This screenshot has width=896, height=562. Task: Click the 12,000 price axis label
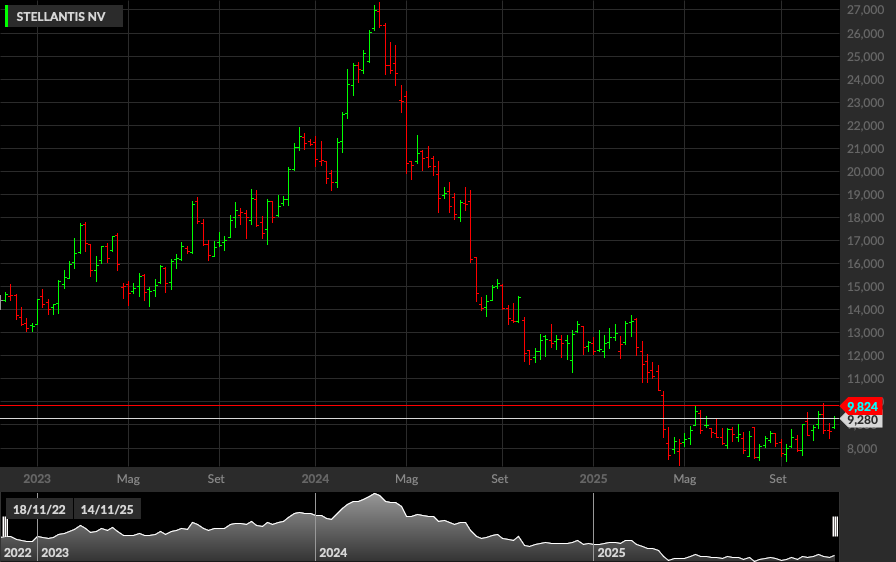click(x=865, y=356)
